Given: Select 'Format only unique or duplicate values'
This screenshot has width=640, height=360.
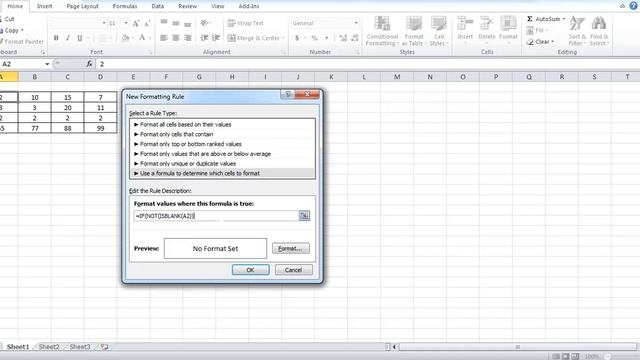Looking at the screenshot, I should coord(222,164).
